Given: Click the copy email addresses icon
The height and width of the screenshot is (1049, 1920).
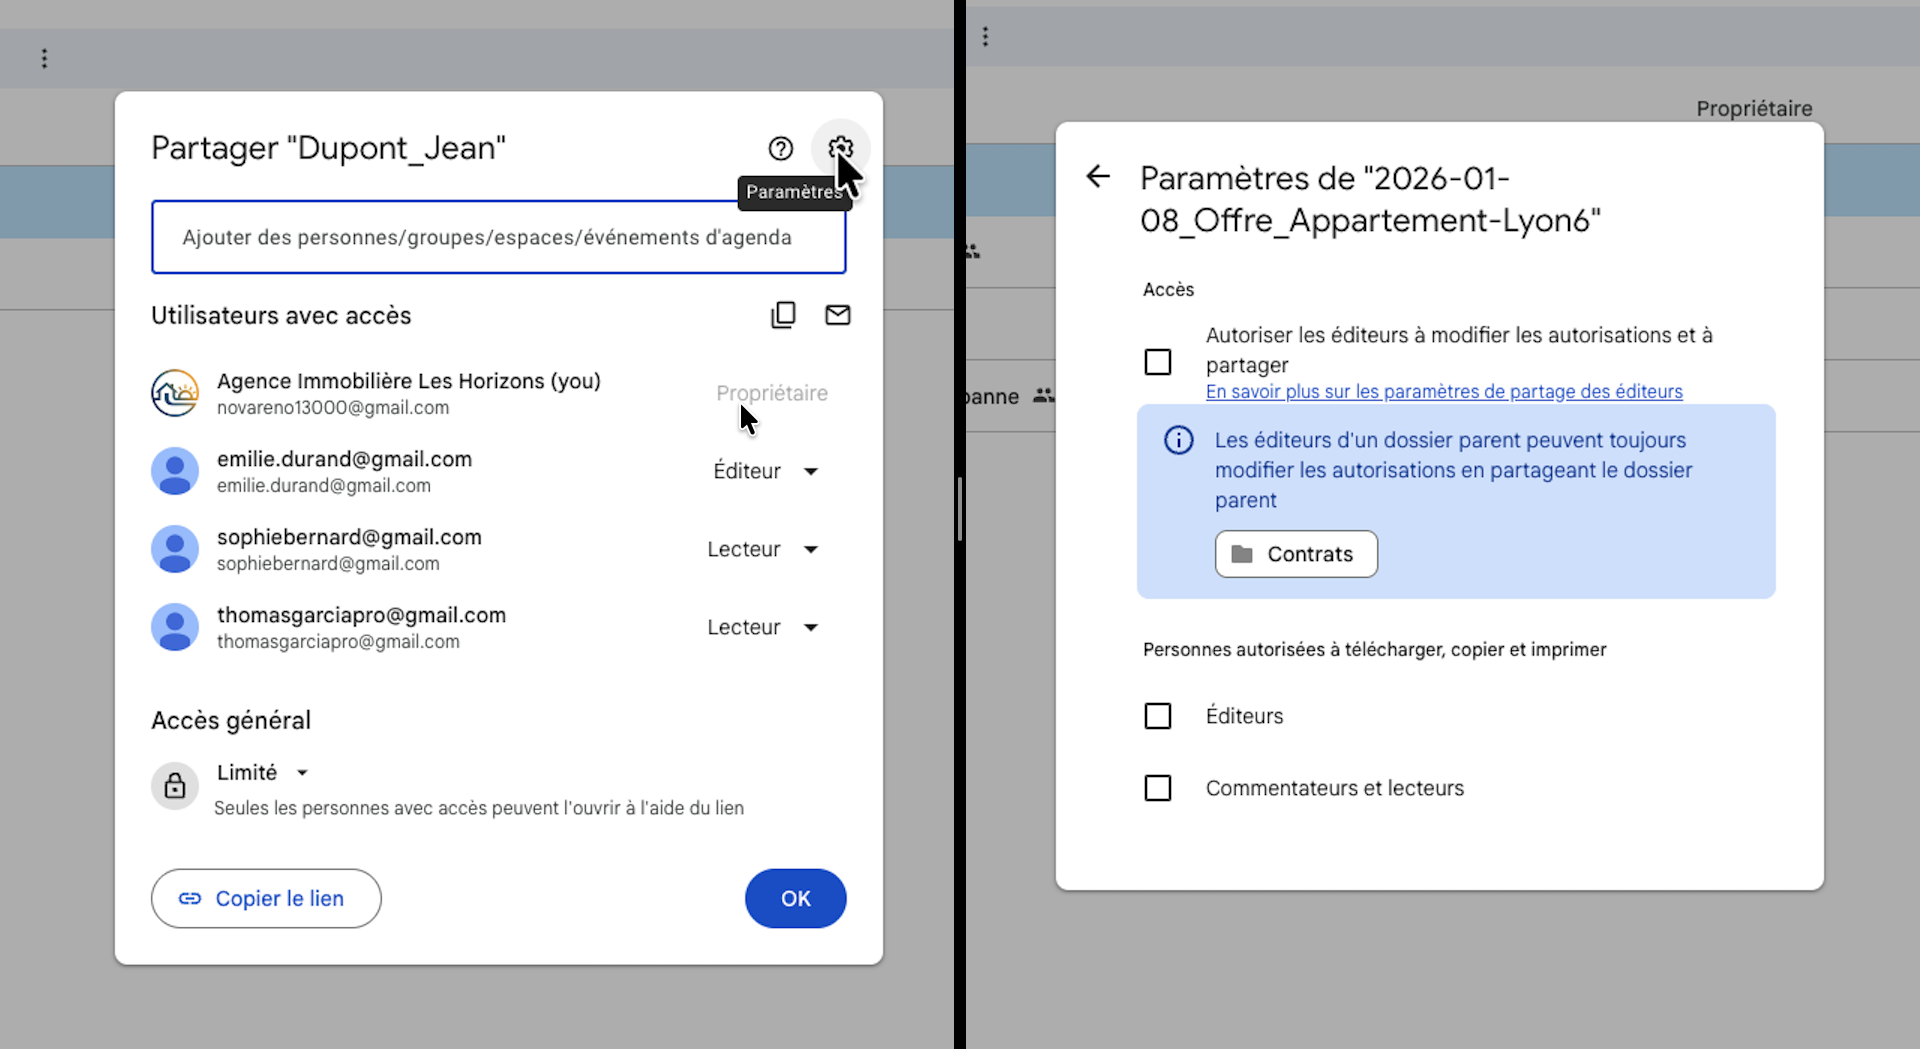Looking at the screenshot, I should click(783, 315).
